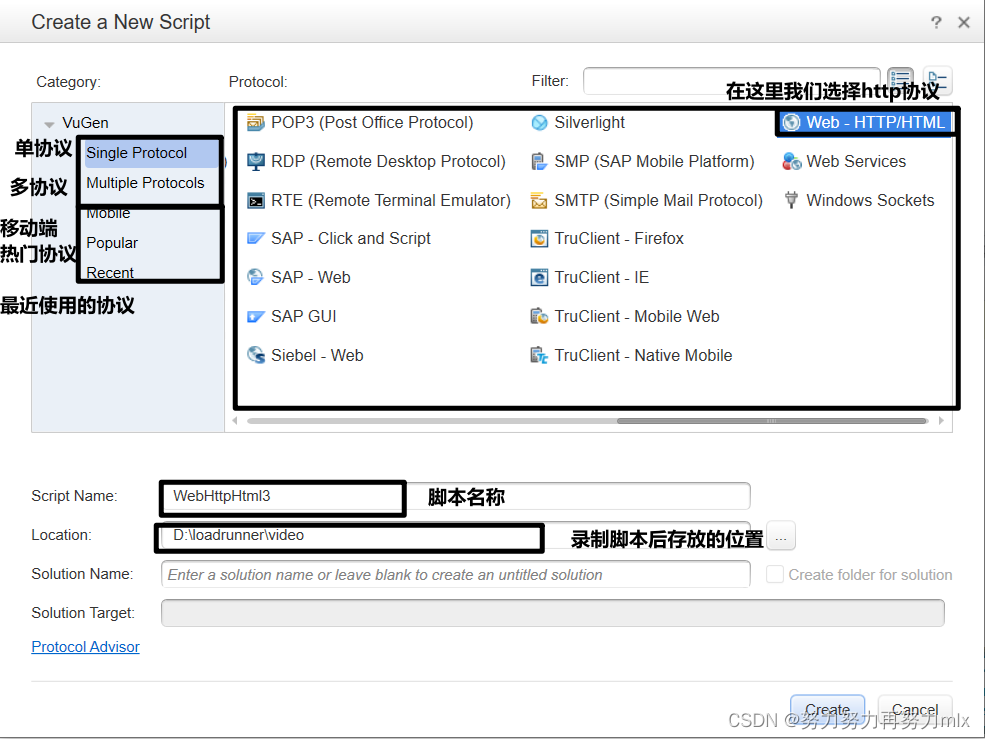The width and height of the screenshot is (985, 739).
Task: Click the horizontal protocol list scrollbar
Action: (x=771, y=421)
